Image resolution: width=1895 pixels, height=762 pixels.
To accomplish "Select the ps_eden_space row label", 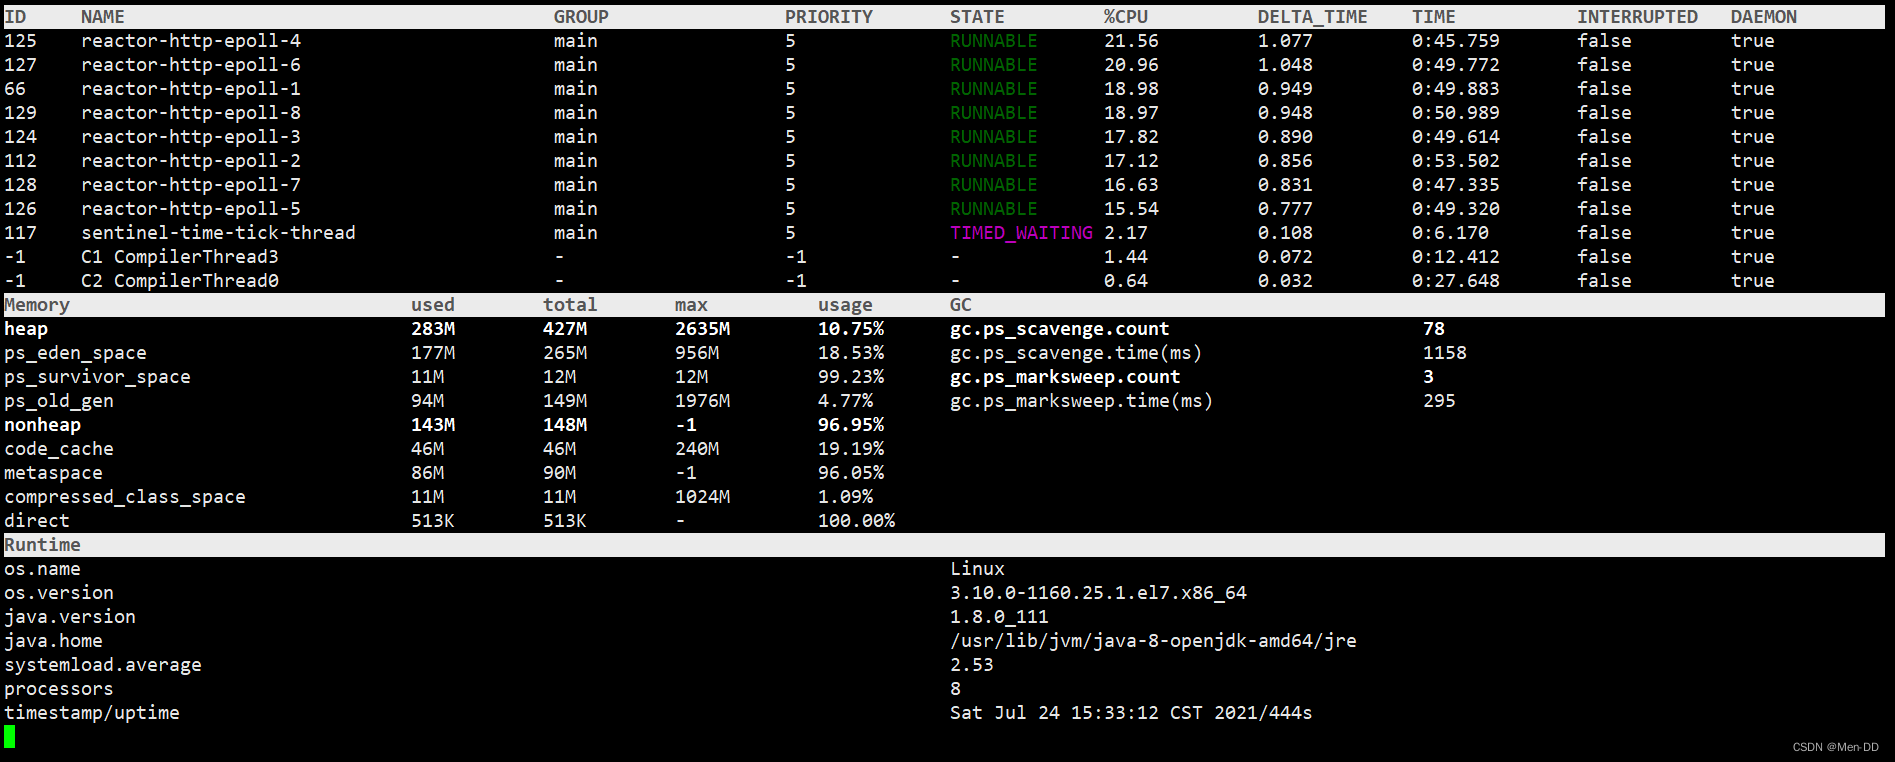I will pyautogui.click(x=75, y=353).
